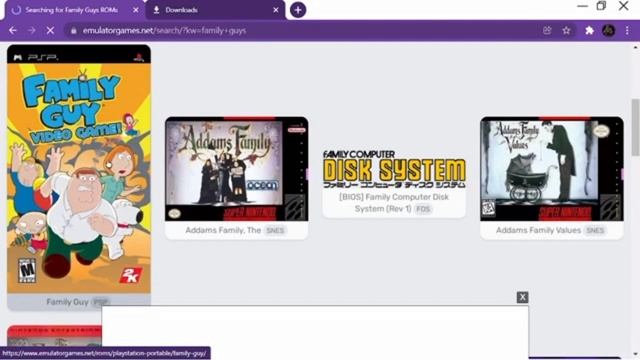Click the vertical page scrollbar thumb
This screenshot has height=360, width=640.
[635, 127]
